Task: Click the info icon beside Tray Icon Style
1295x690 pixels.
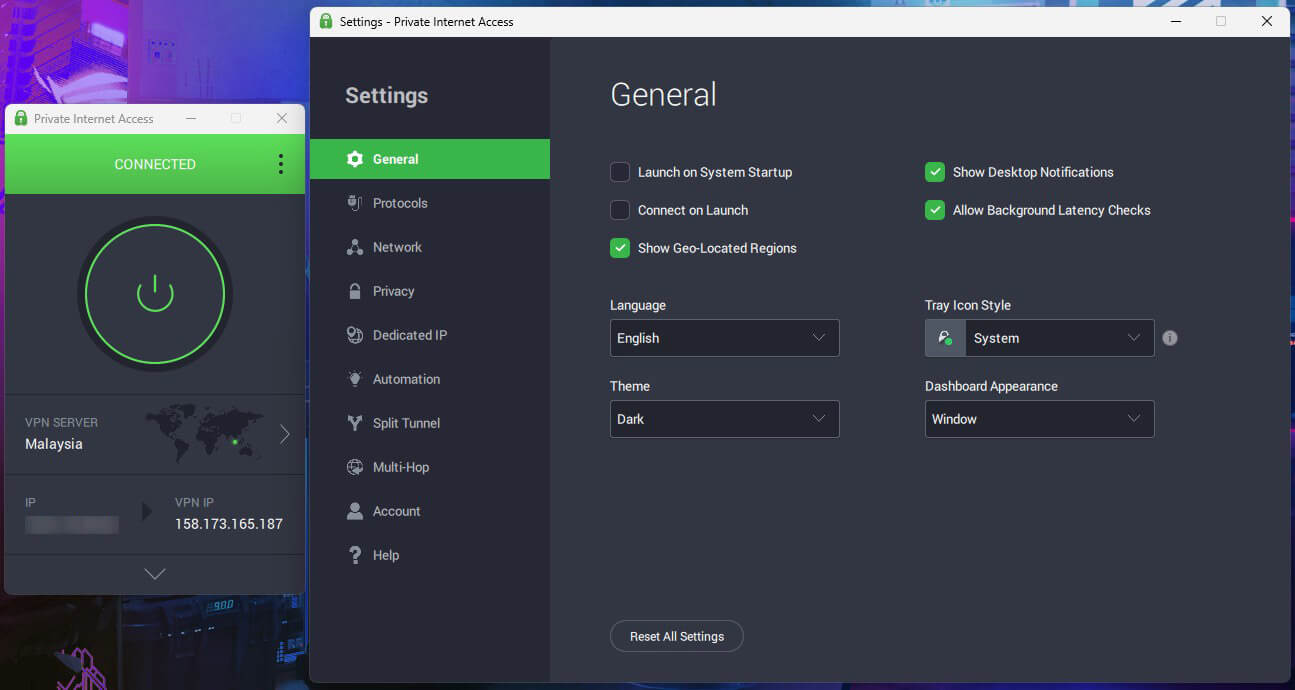Action: tap(1170, 338)
